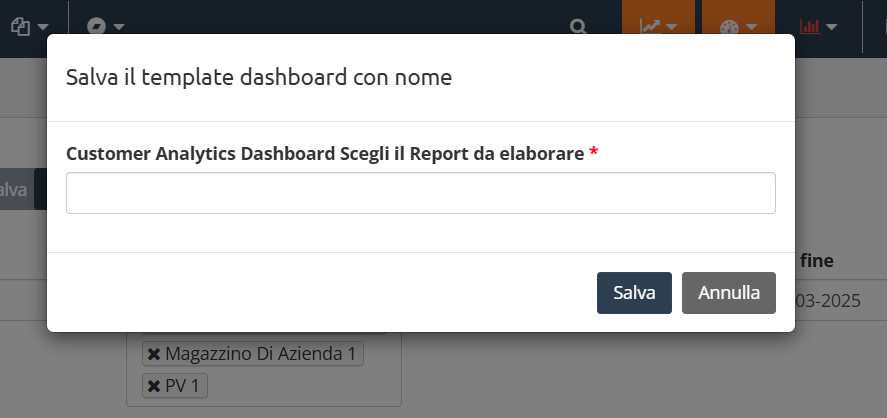Click the Customer Analytics Dashboard field label
Viewport: 887px width, 418px height.
pos(324,153)
